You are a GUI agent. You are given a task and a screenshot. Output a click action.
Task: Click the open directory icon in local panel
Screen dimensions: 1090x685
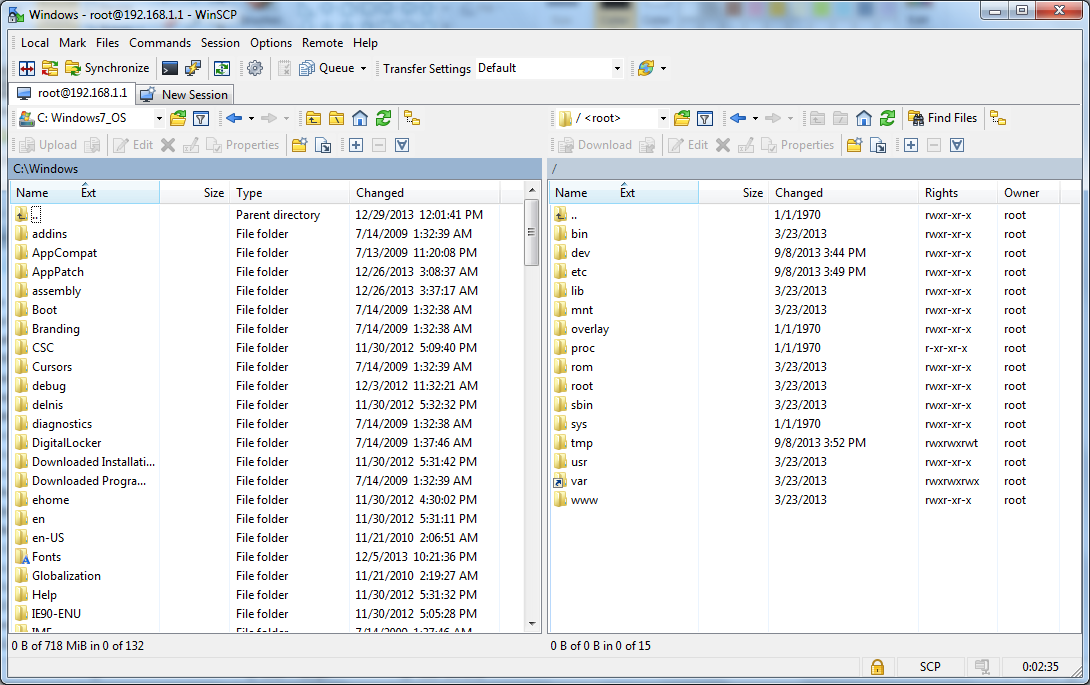(178, 118)
